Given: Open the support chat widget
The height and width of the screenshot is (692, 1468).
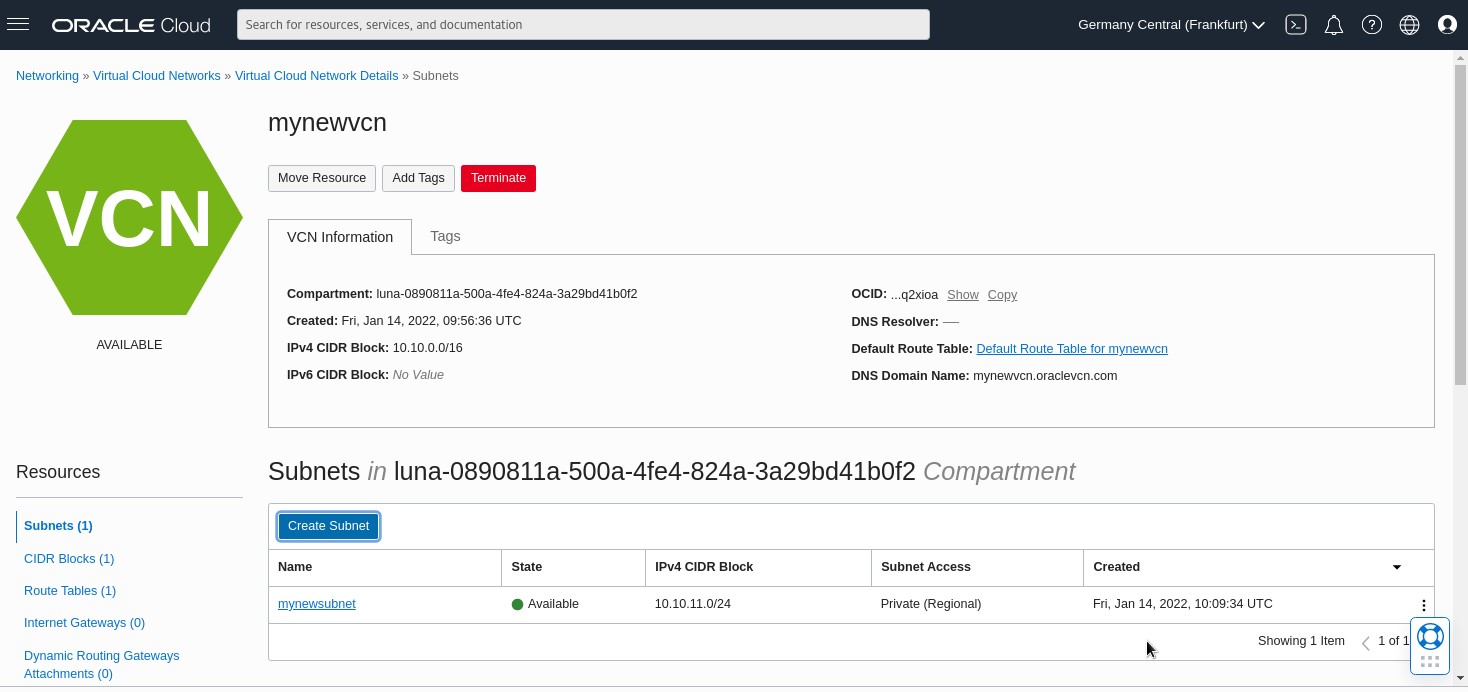Looking at the screenshot, I should click(x=1430, y=636).
